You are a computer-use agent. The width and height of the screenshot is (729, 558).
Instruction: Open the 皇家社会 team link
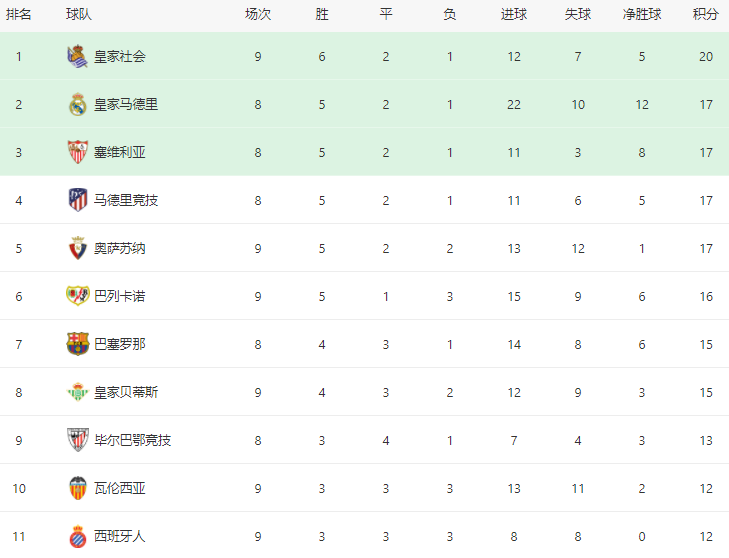(120, 57)
